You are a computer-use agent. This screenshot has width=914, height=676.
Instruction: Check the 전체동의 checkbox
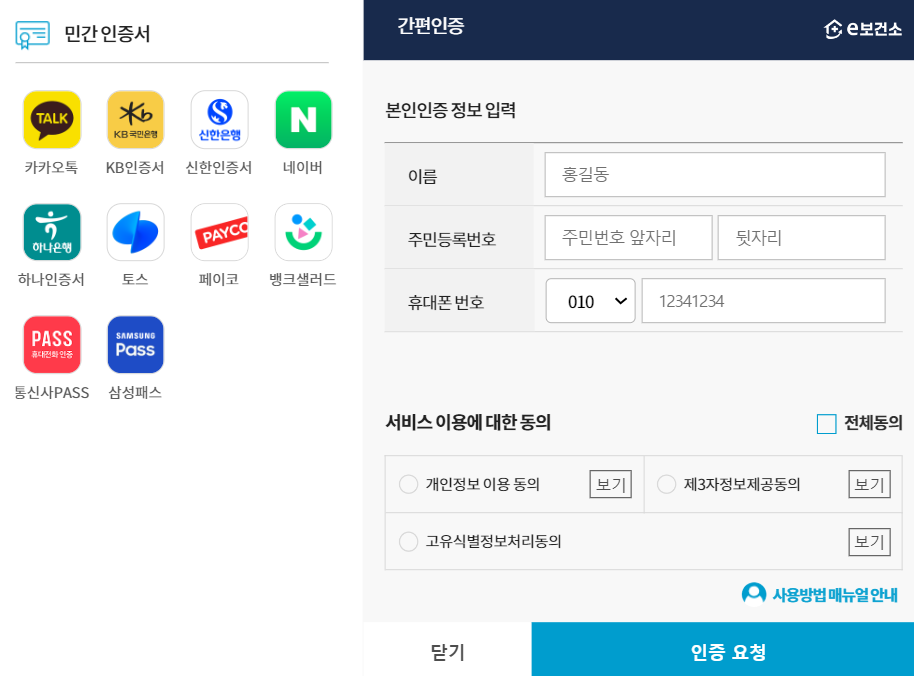click(827, 424)
